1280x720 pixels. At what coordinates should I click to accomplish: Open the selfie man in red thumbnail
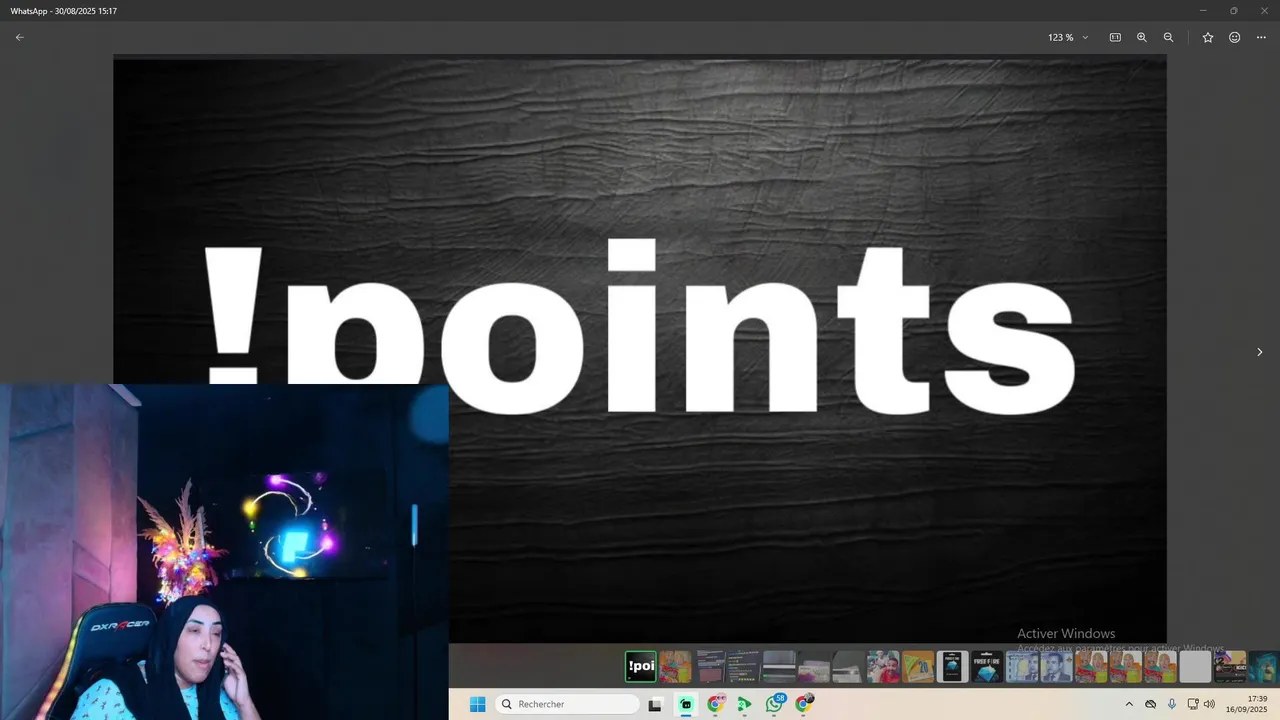tap(883, 666)
